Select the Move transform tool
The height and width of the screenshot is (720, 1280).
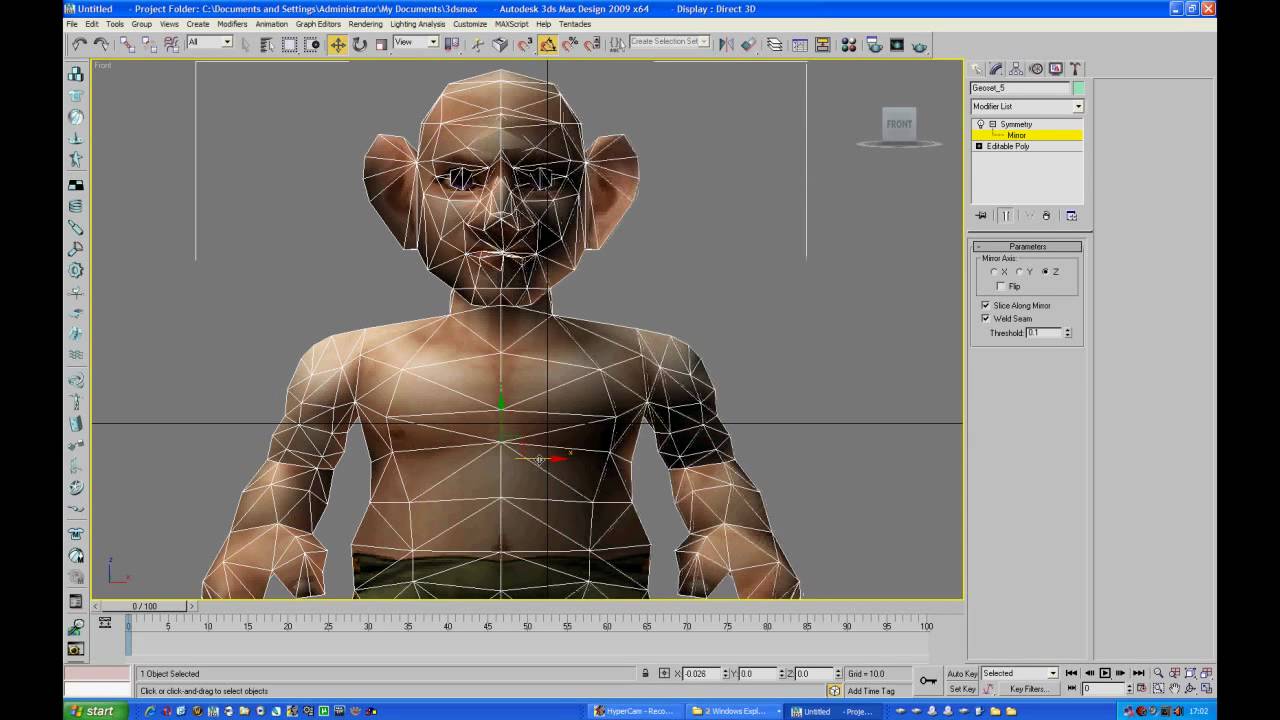[338, 44]
